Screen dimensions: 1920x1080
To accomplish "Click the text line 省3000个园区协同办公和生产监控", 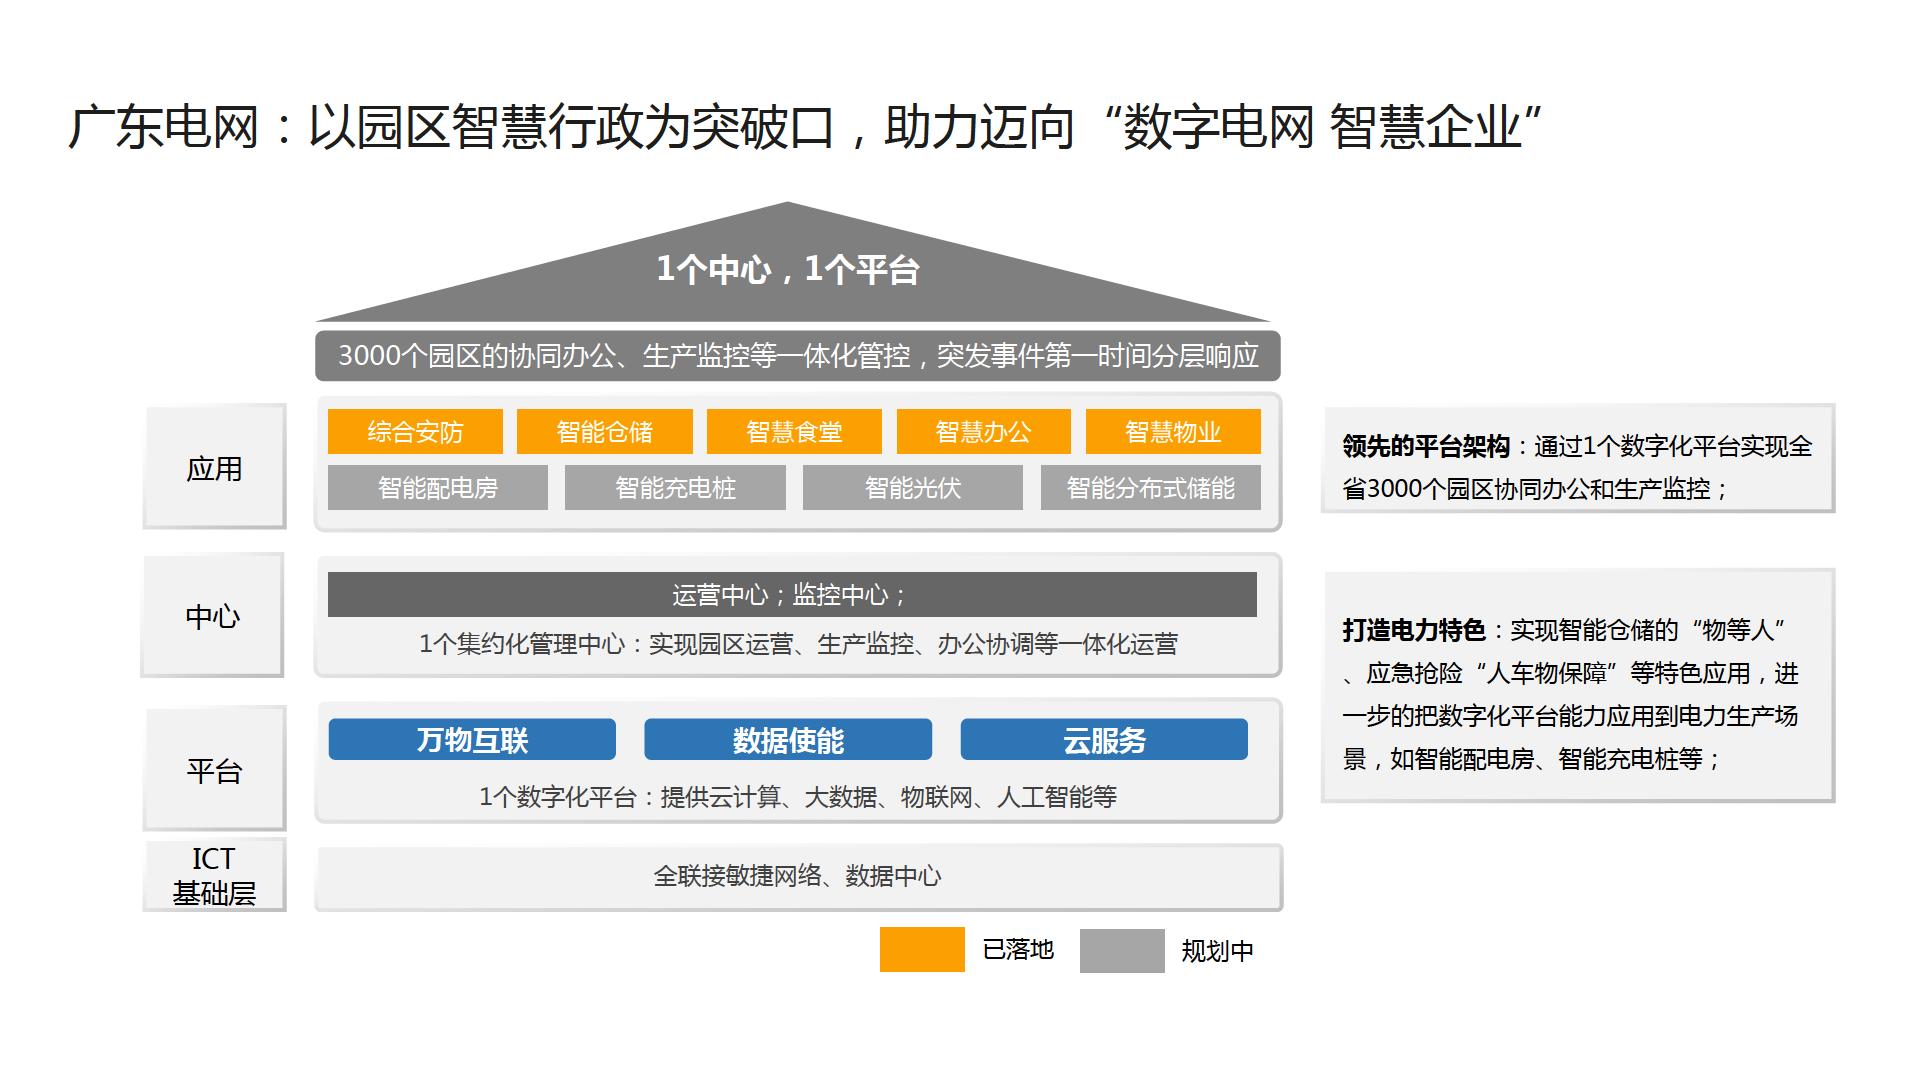I will (x=1535, y=489).
